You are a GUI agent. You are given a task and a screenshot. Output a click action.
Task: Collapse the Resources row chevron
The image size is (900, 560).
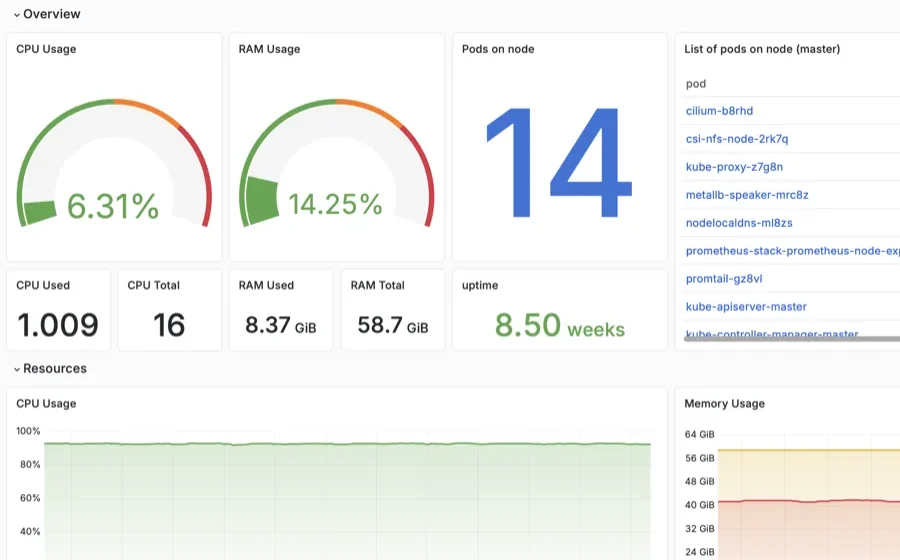click(x=17, y=369)
